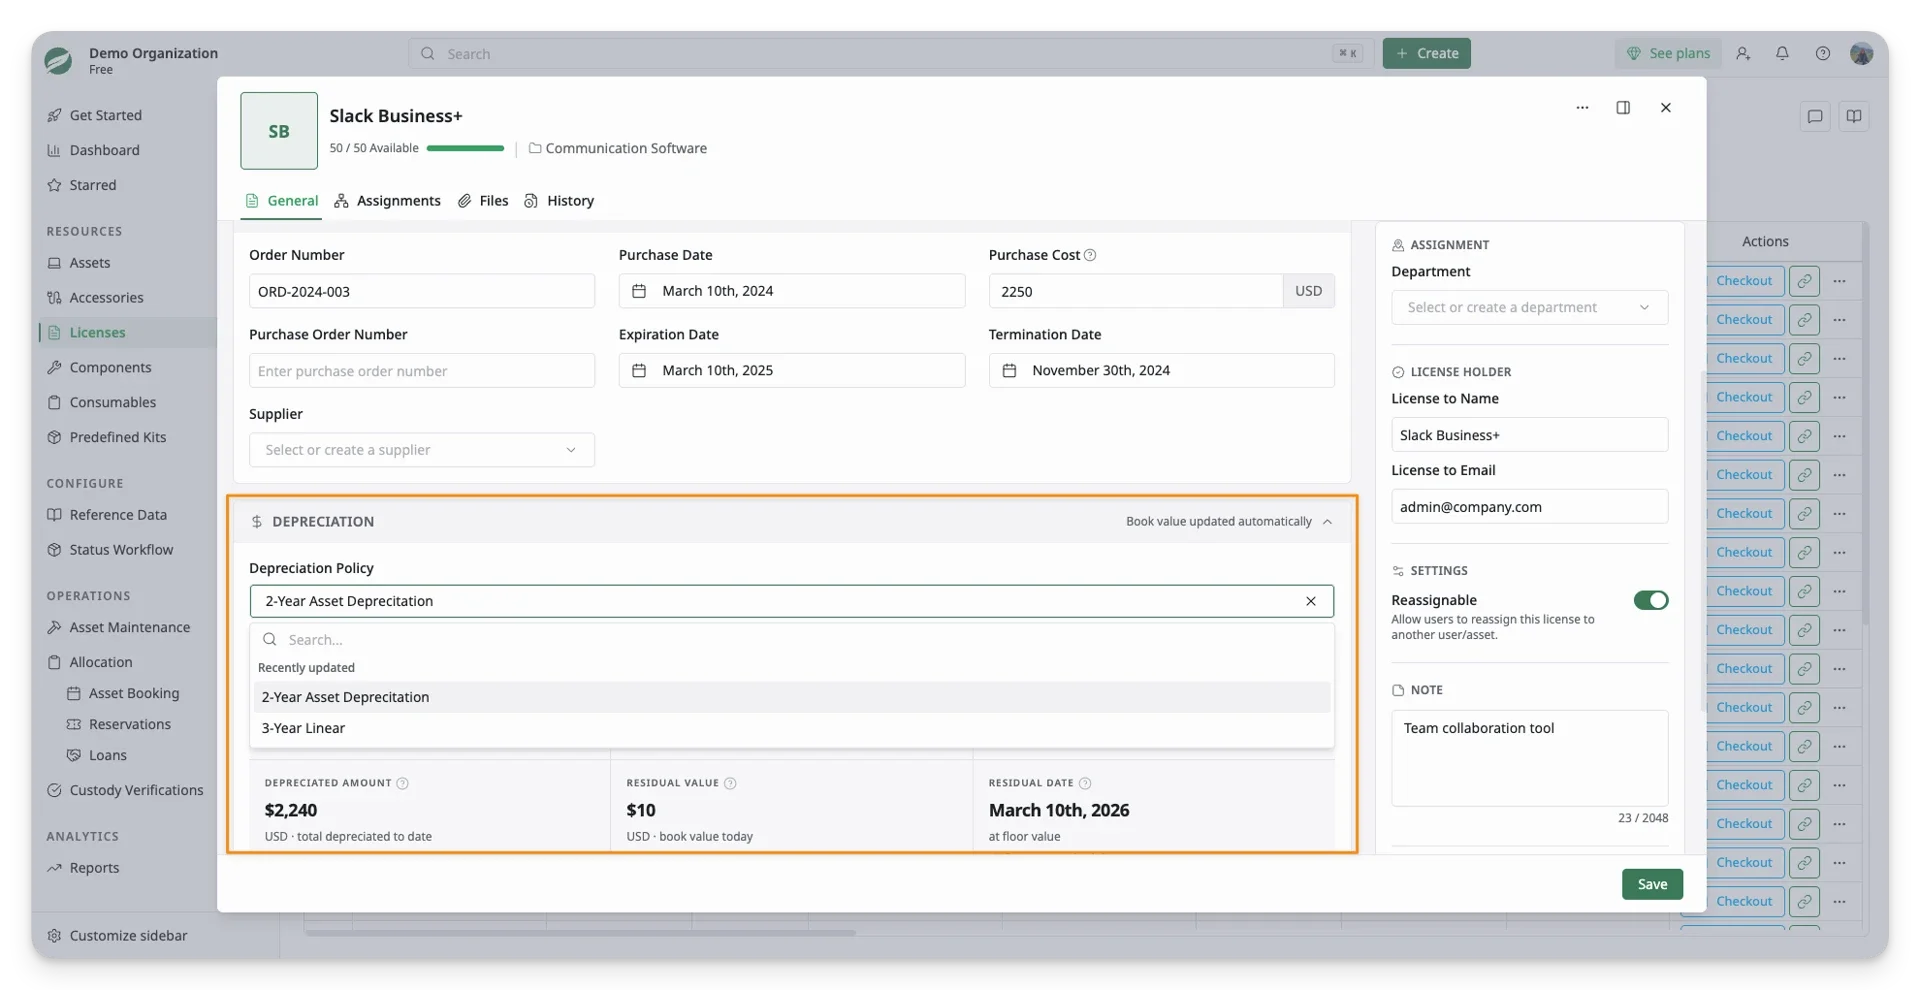Clear the selected depreciation policy
This screenshot has height=990, width=1920.
1310,601
